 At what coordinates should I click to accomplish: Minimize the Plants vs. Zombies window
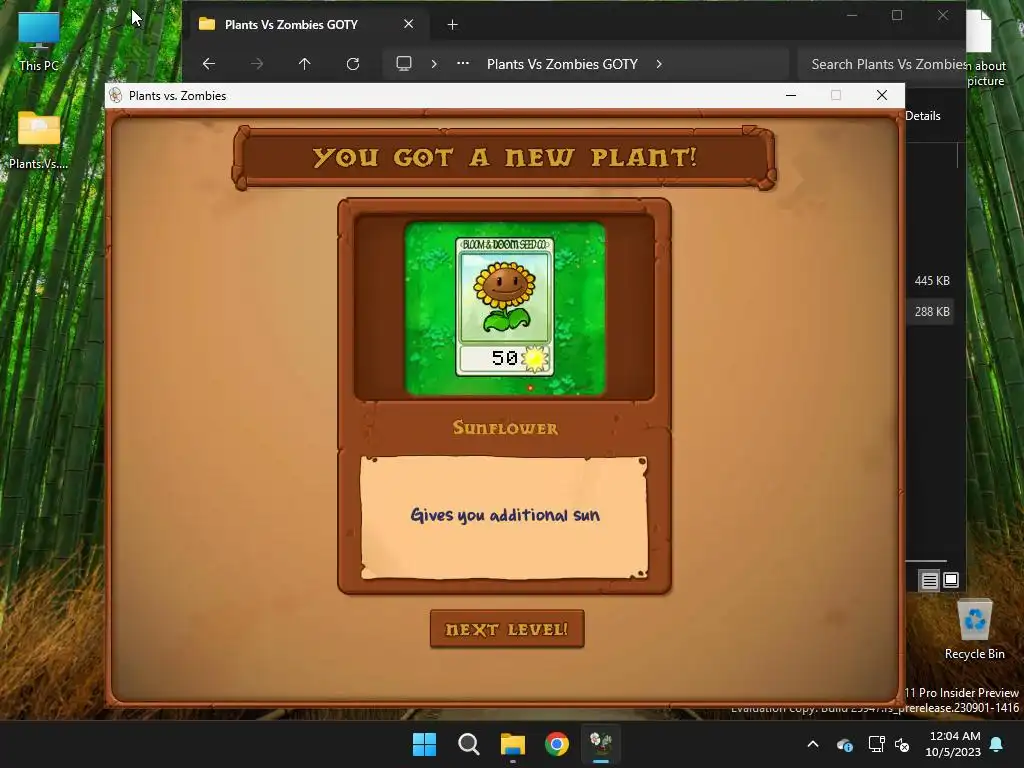coord(791,95)
